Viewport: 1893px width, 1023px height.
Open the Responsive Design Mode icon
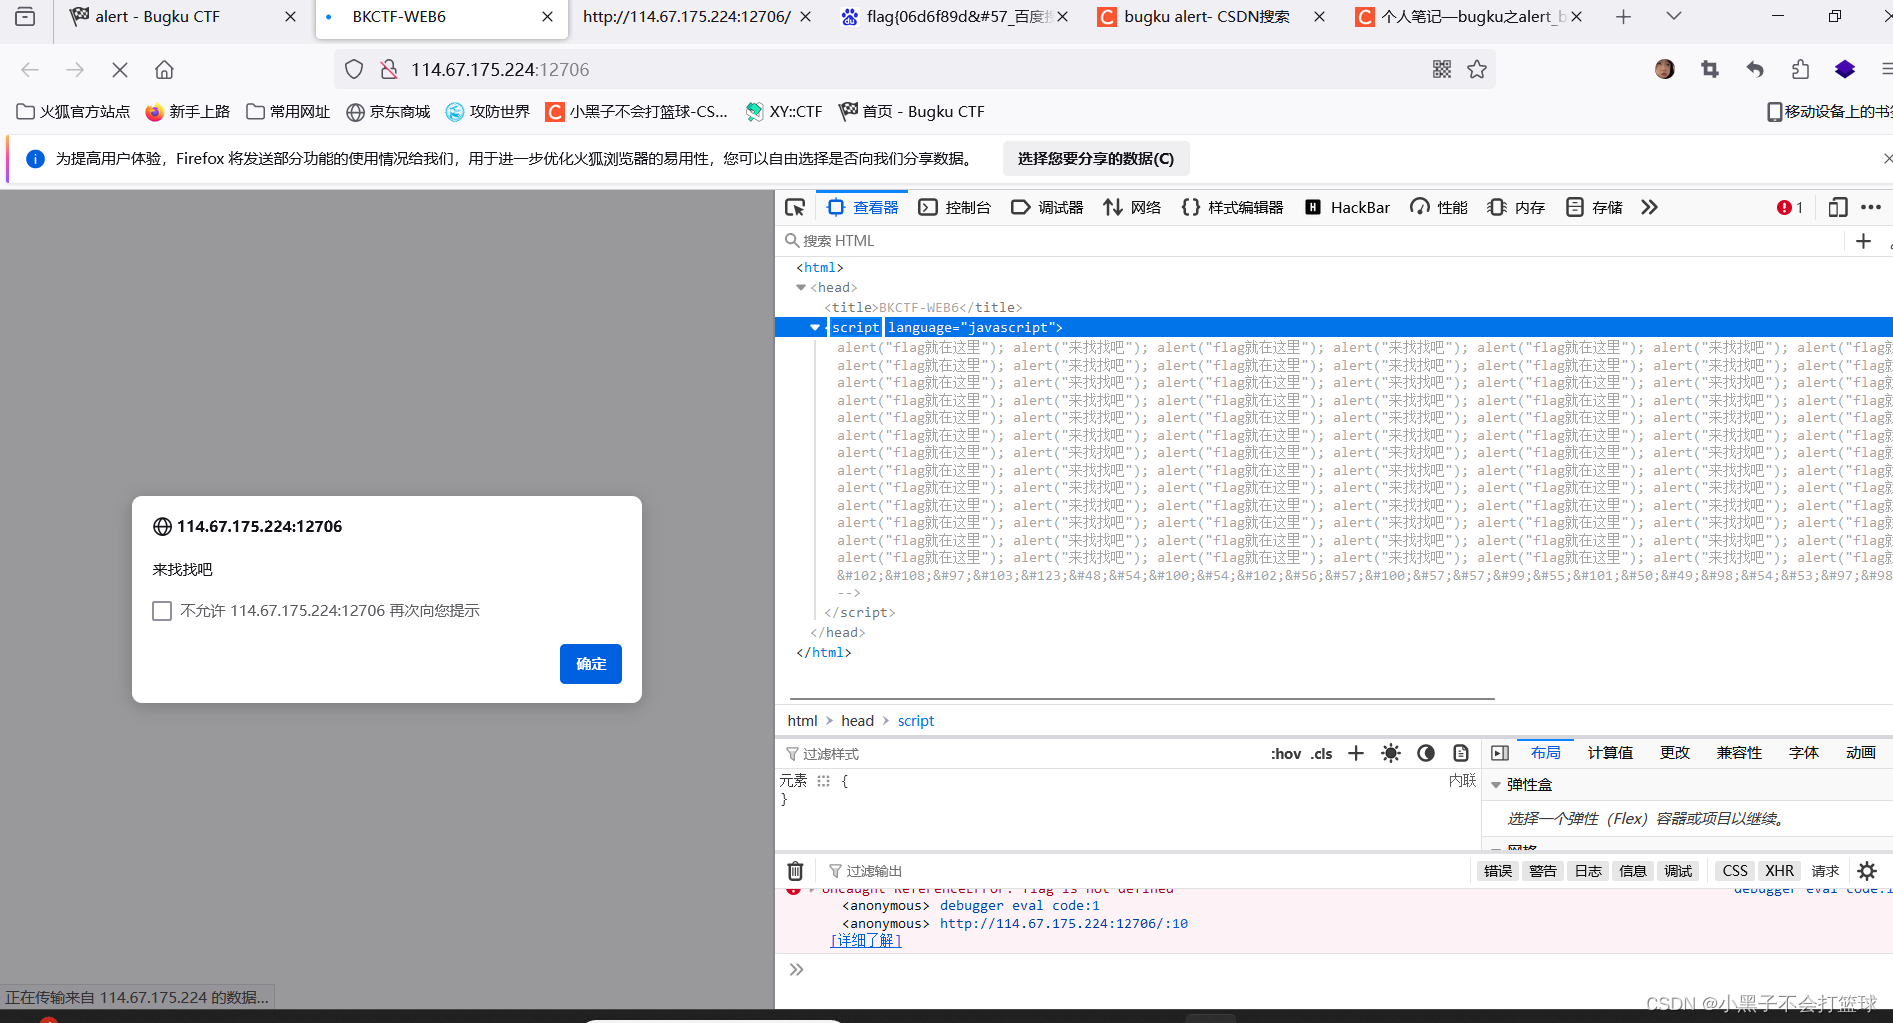click(1837, 207)
